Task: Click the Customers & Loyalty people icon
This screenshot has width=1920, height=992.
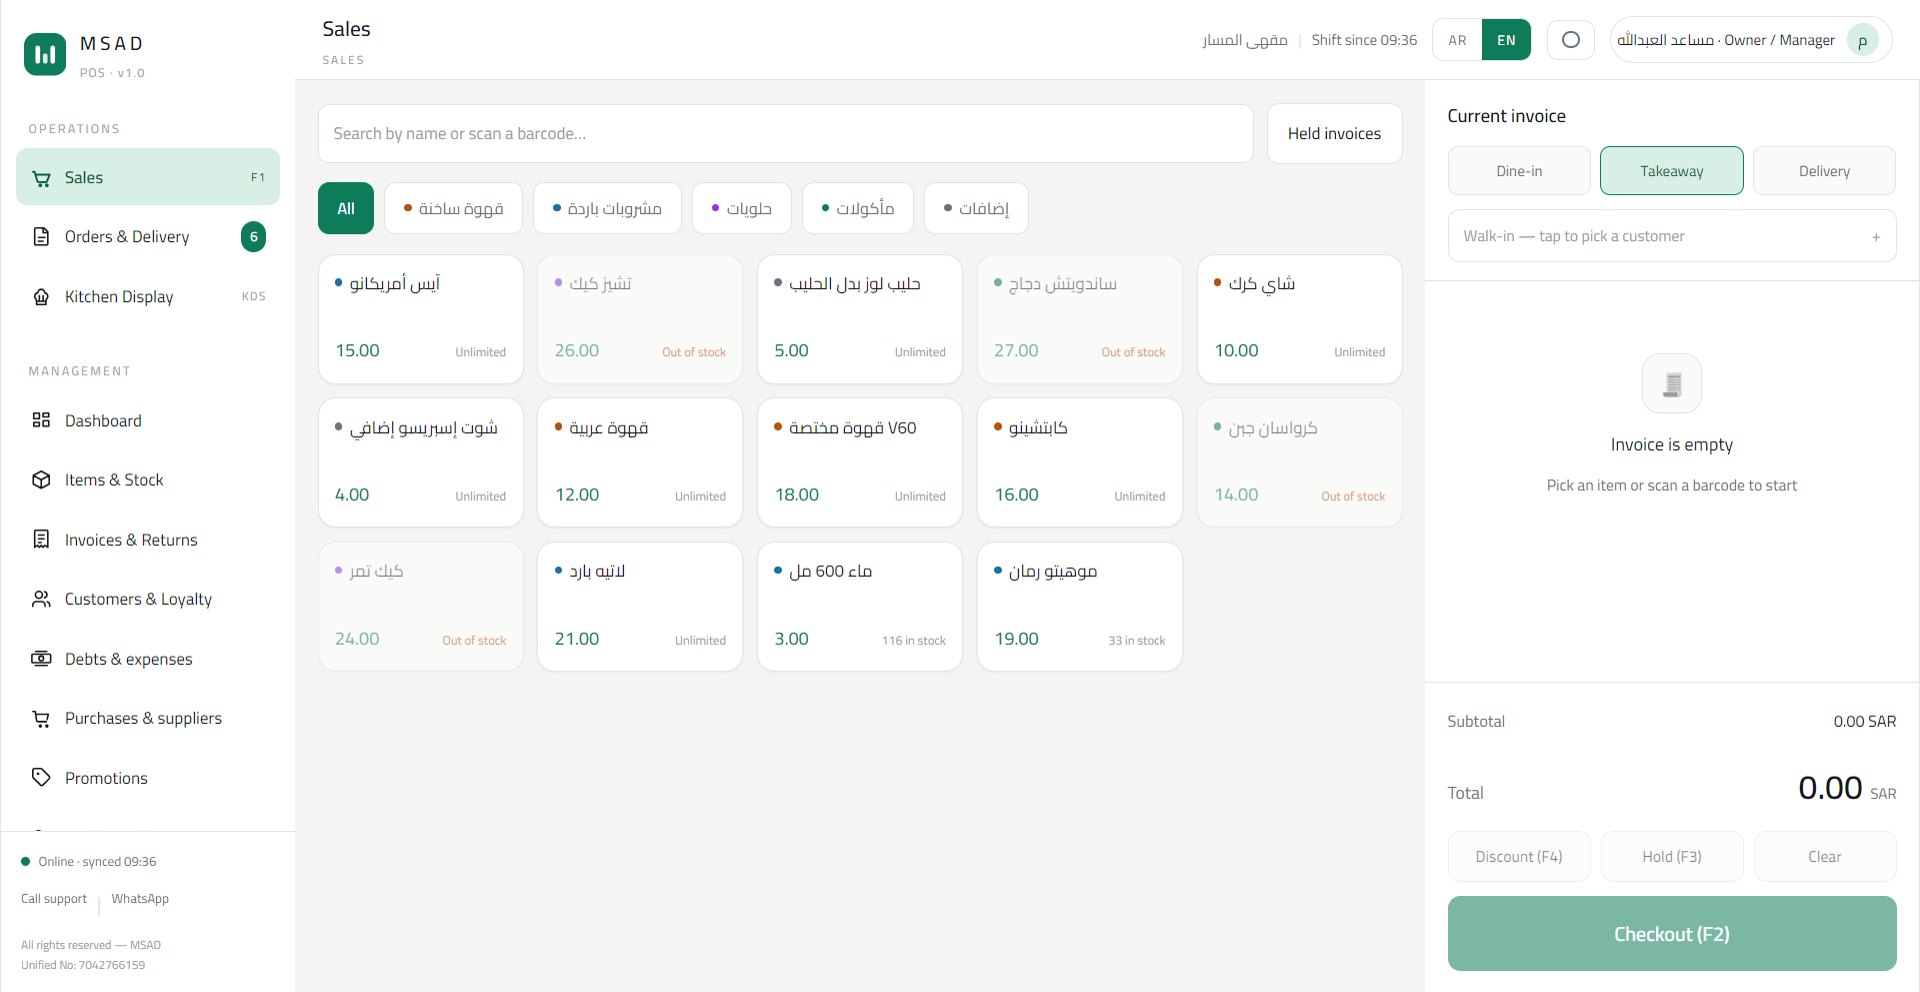Action: pyautogui.click(x=41, y=599)
